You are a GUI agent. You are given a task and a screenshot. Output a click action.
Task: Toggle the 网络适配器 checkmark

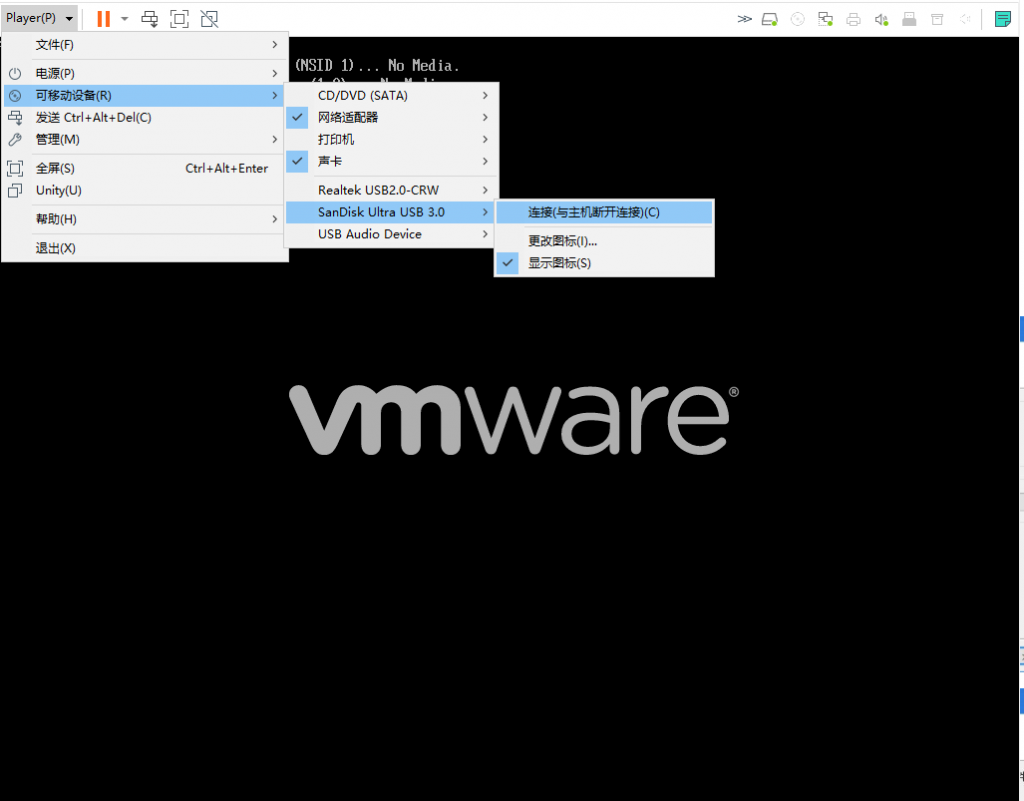pyautogui.click(x=297, y=118)
